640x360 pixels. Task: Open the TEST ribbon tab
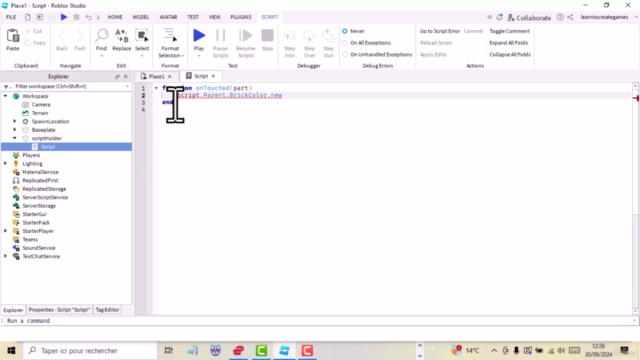(193, 17)
